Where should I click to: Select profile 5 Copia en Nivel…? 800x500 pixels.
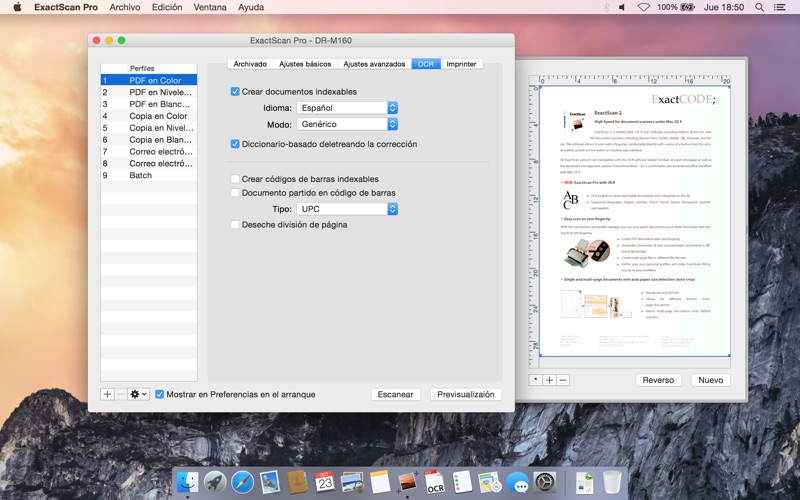click(149, 128)
